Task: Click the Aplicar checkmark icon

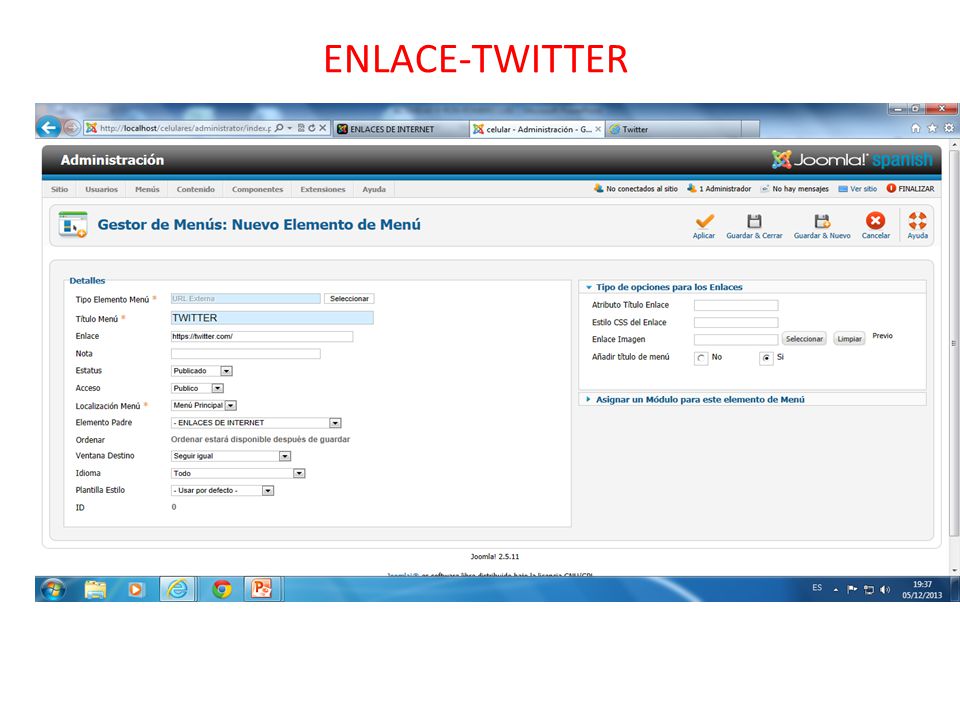Action: click(704, 221)
